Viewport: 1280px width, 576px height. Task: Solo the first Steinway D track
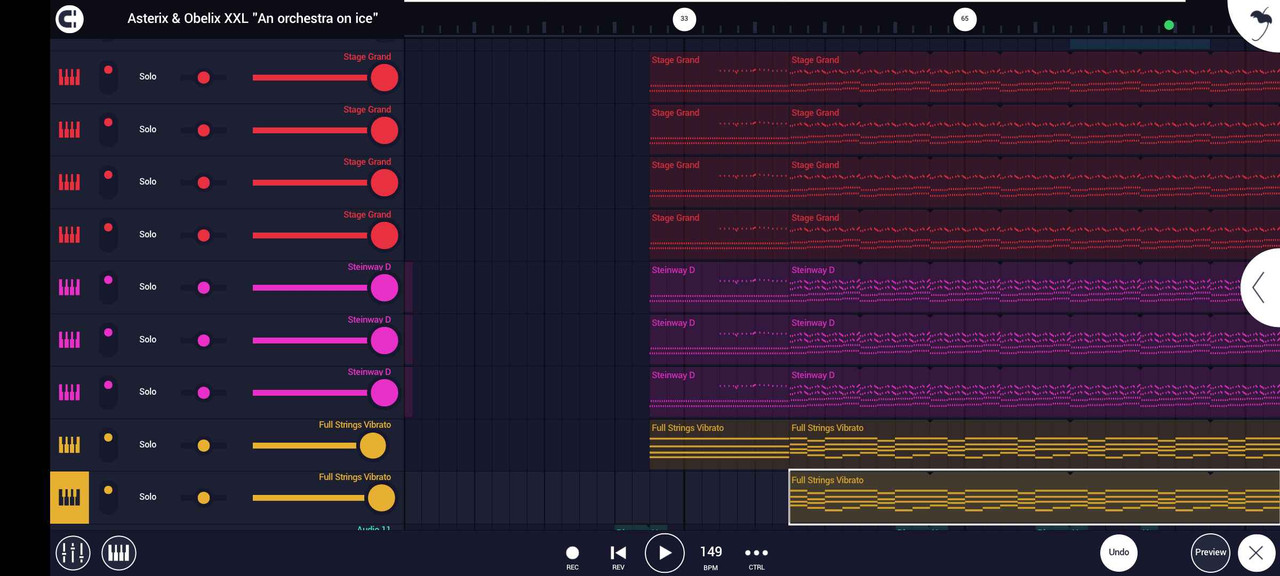pos(148,287)
